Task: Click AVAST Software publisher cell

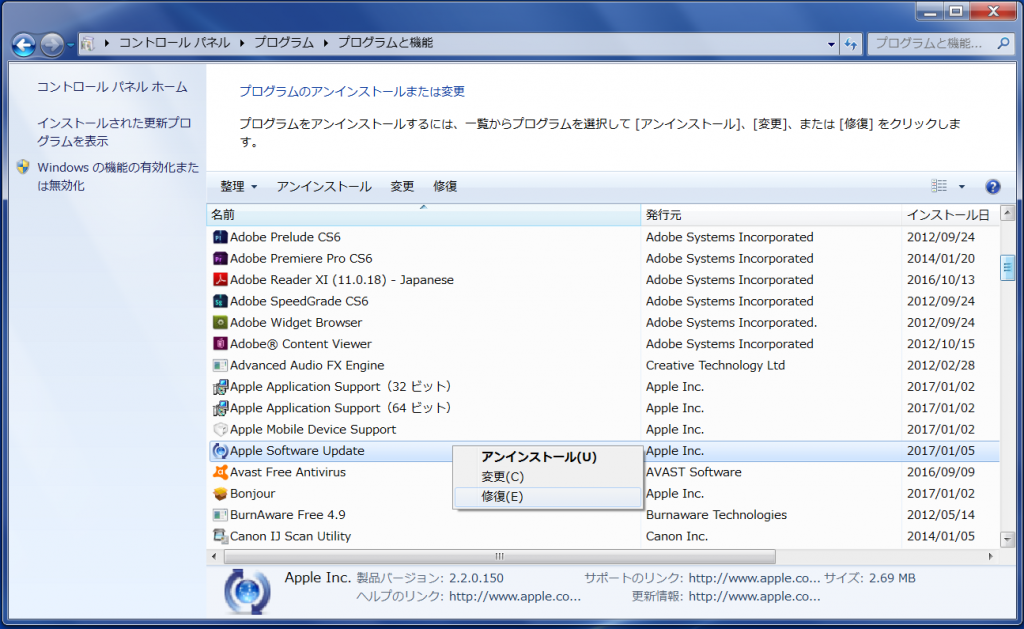Action: pos(694,472)
